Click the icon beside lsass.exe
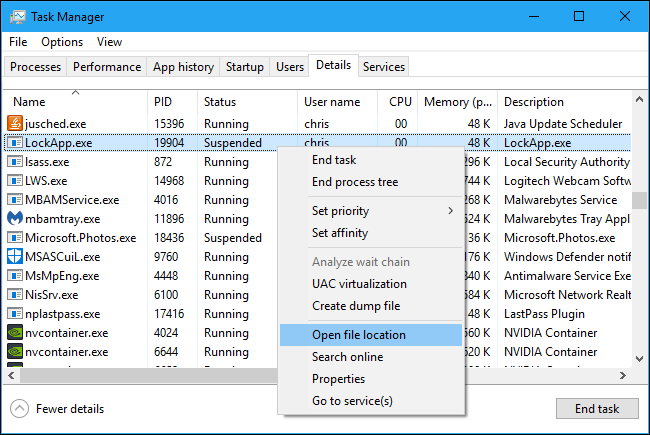 pyautogui.click(x=15, y=162)
